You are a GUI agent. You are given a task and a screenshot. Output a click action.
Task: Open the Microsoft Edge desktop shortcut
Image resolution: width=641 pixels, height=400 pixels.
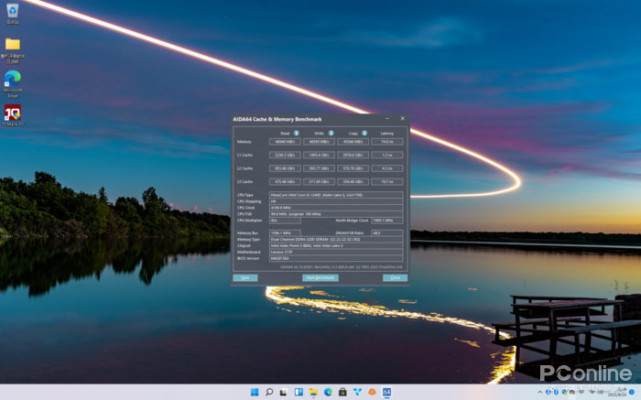tap(12, 78)
